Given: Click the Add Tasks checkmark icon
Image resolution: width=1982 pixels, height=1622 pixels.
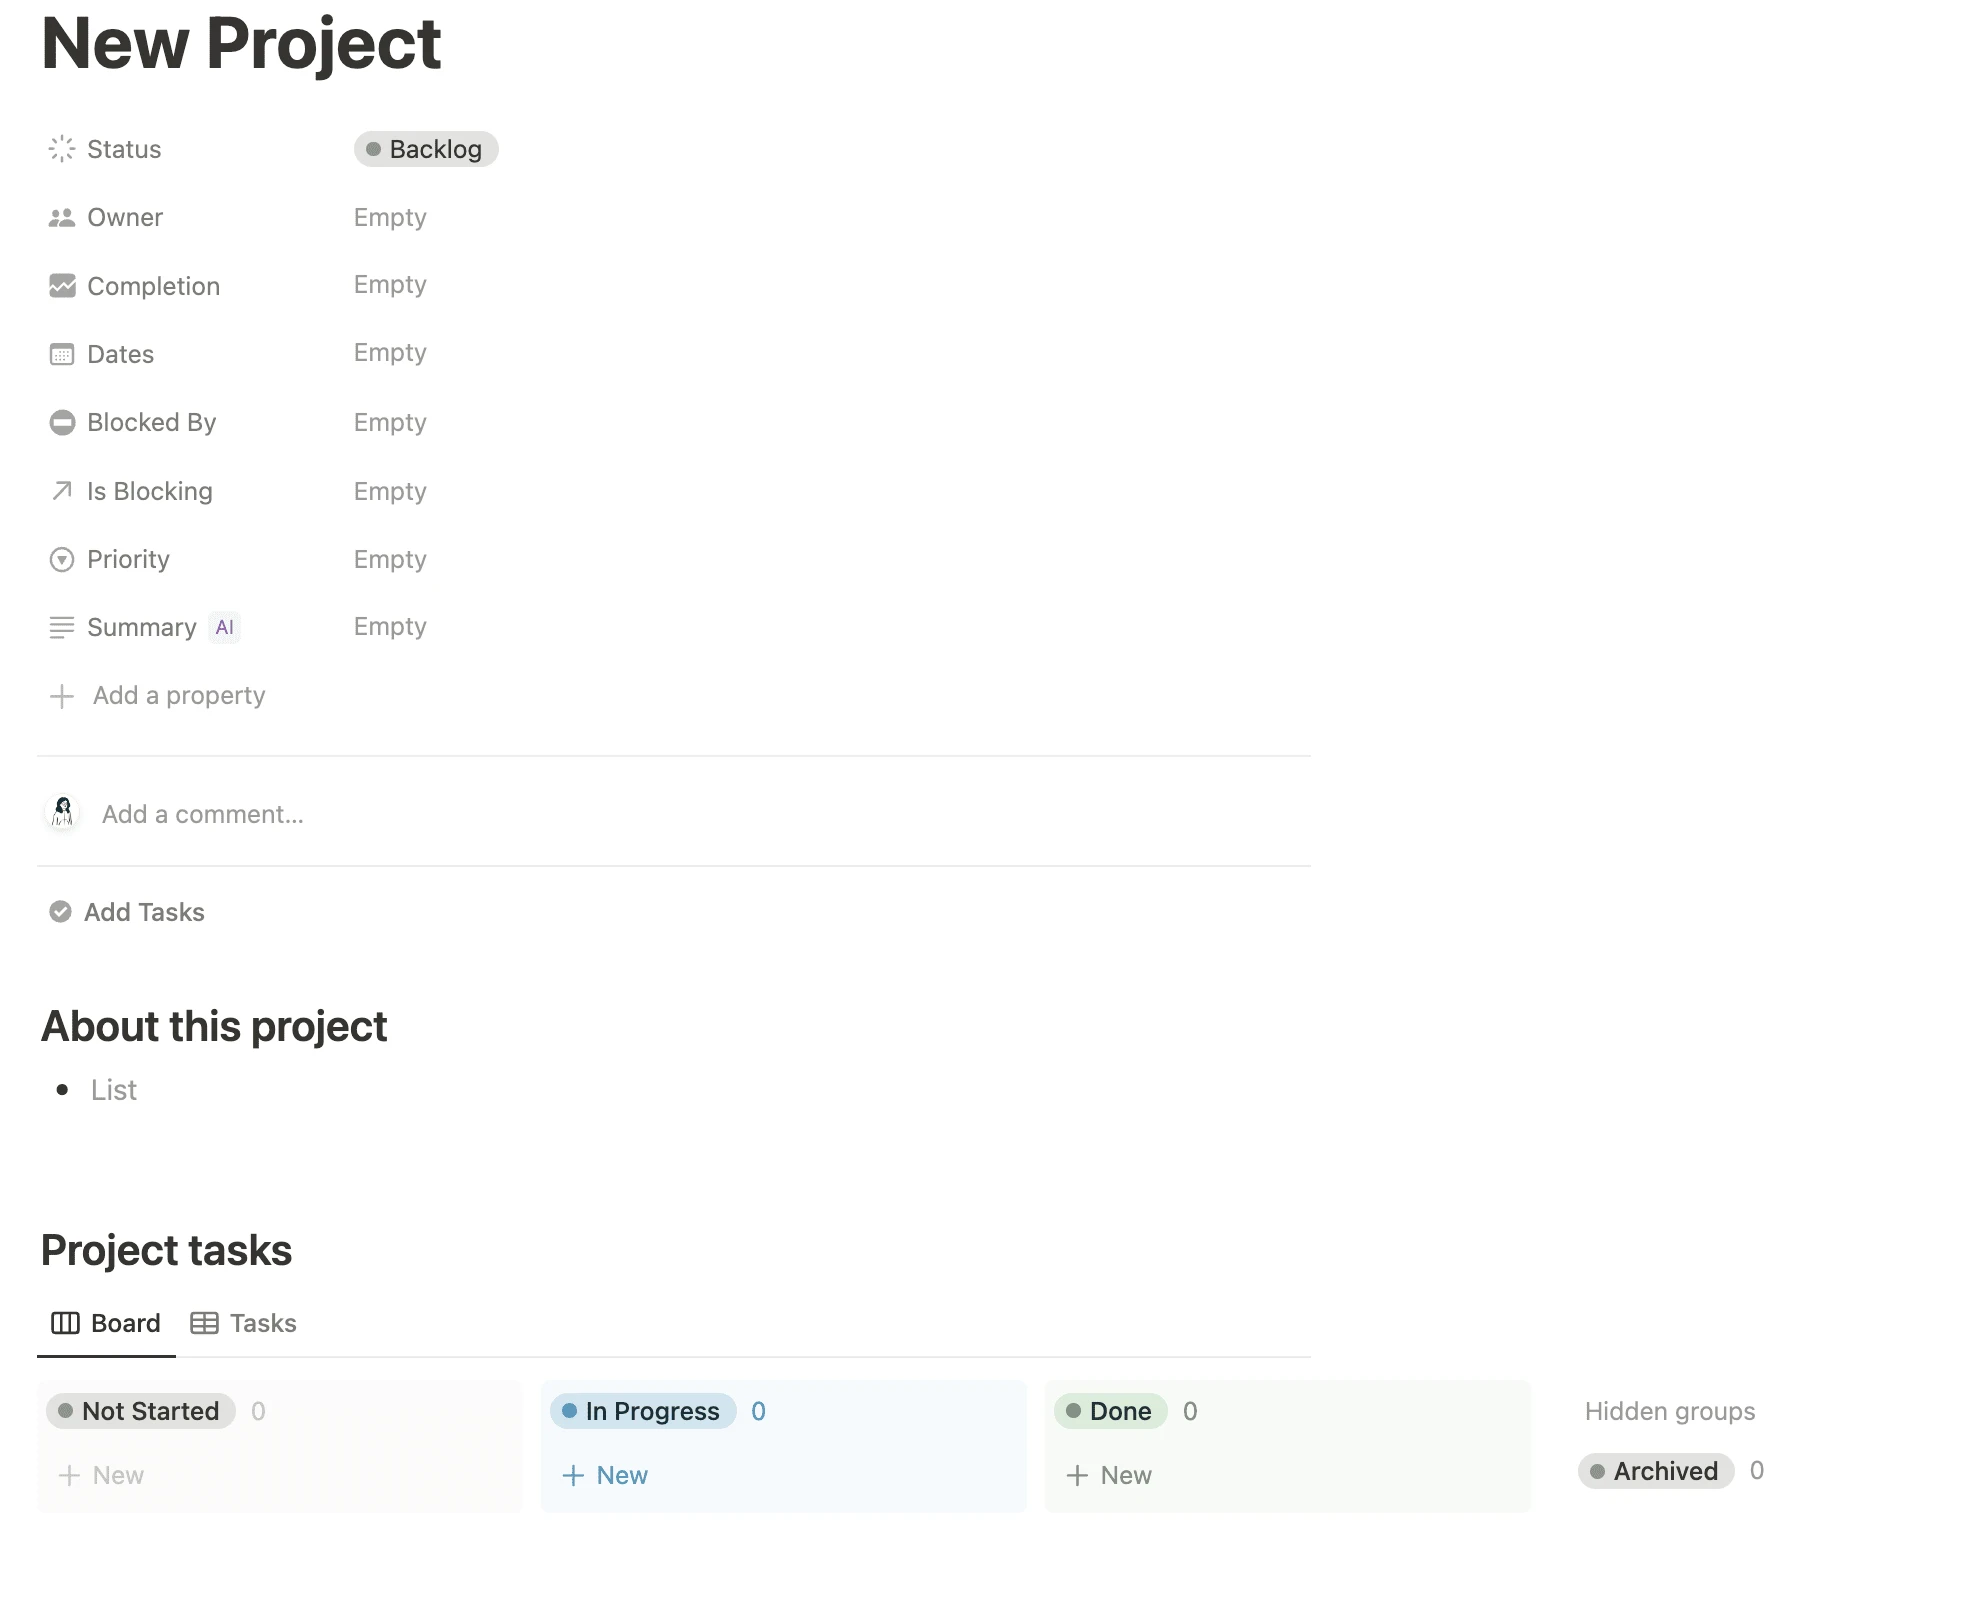Looking at the screenshot, I should click(x=61, y=911).
